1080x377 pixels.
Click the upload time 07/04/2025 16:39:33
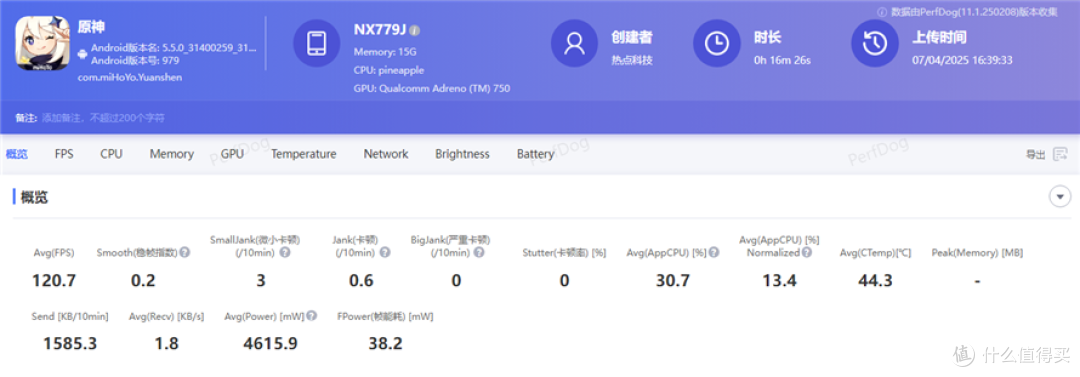tap(962, 60)
